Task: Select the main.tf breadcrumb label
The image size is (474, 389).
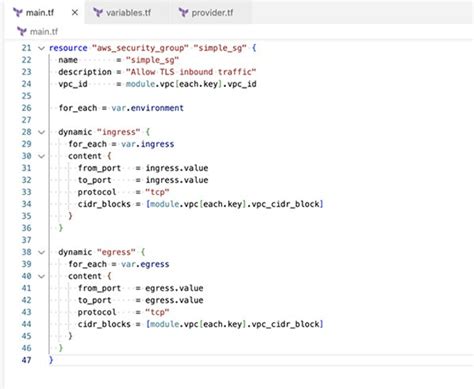Action: point(44,32)
